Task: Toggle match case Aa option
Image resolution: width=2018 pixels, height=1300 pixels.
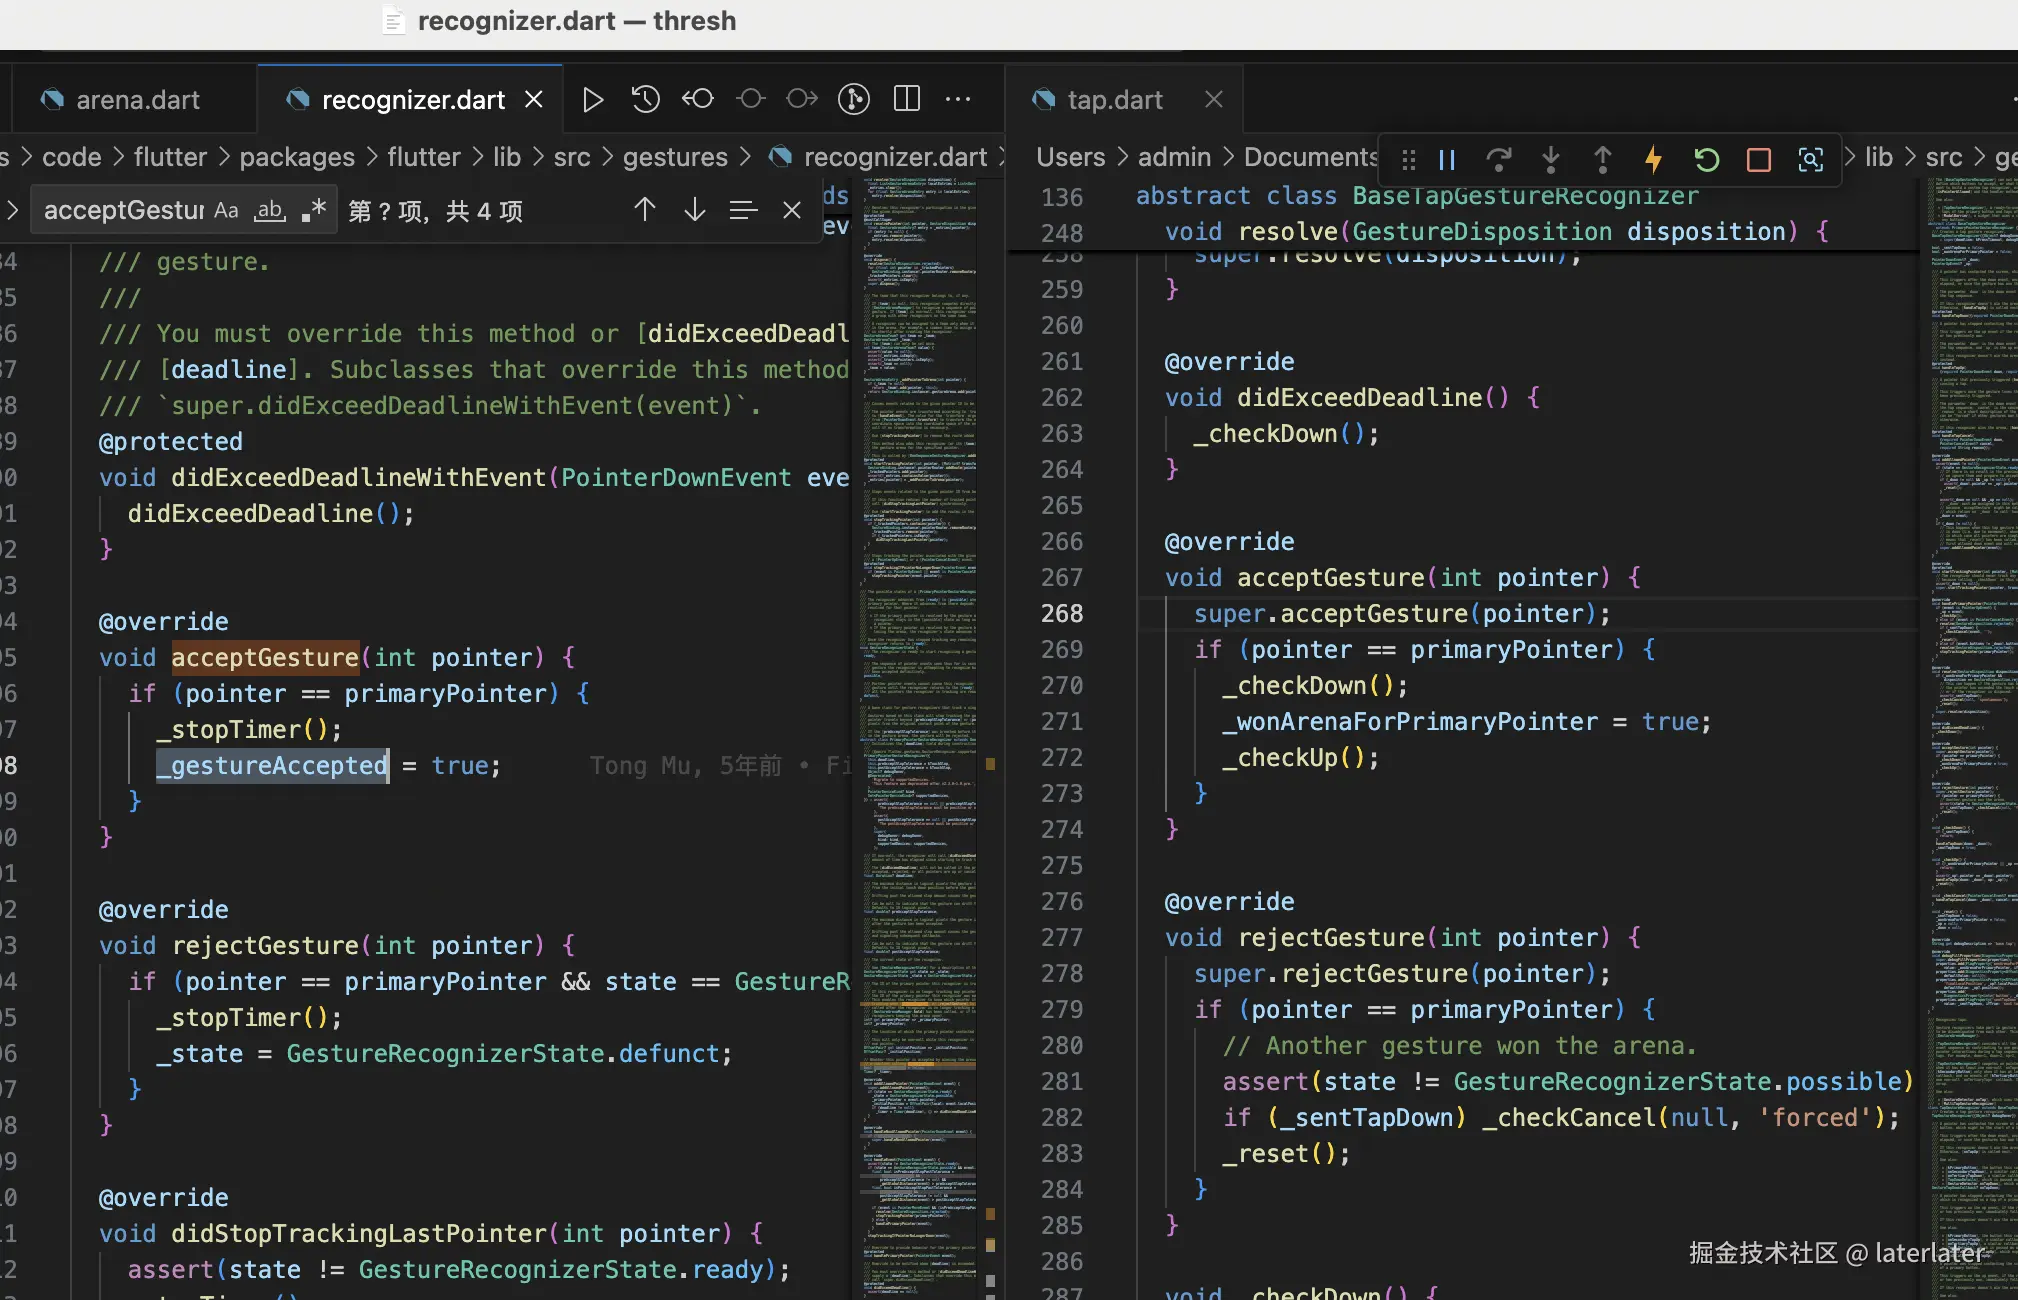Action: click(x=226, y=211)
